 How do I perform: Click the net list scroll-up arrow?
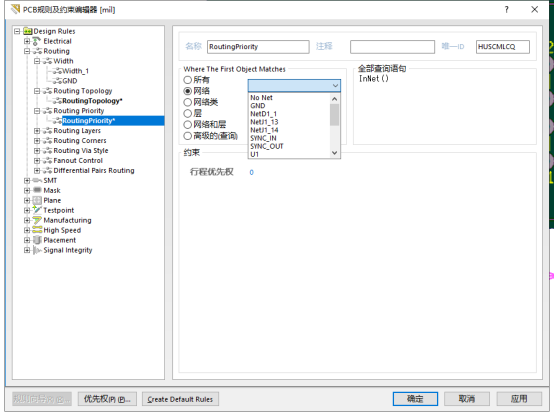tap(335, 99)
